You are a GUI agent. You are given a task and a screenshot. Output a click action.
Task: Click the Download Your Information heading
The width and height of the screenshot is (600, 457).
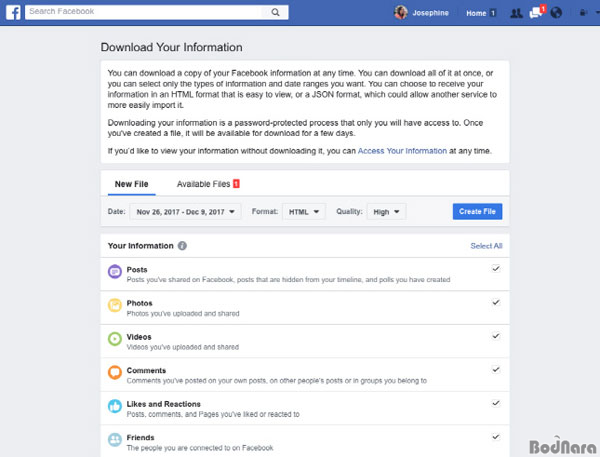click(171, 47)
